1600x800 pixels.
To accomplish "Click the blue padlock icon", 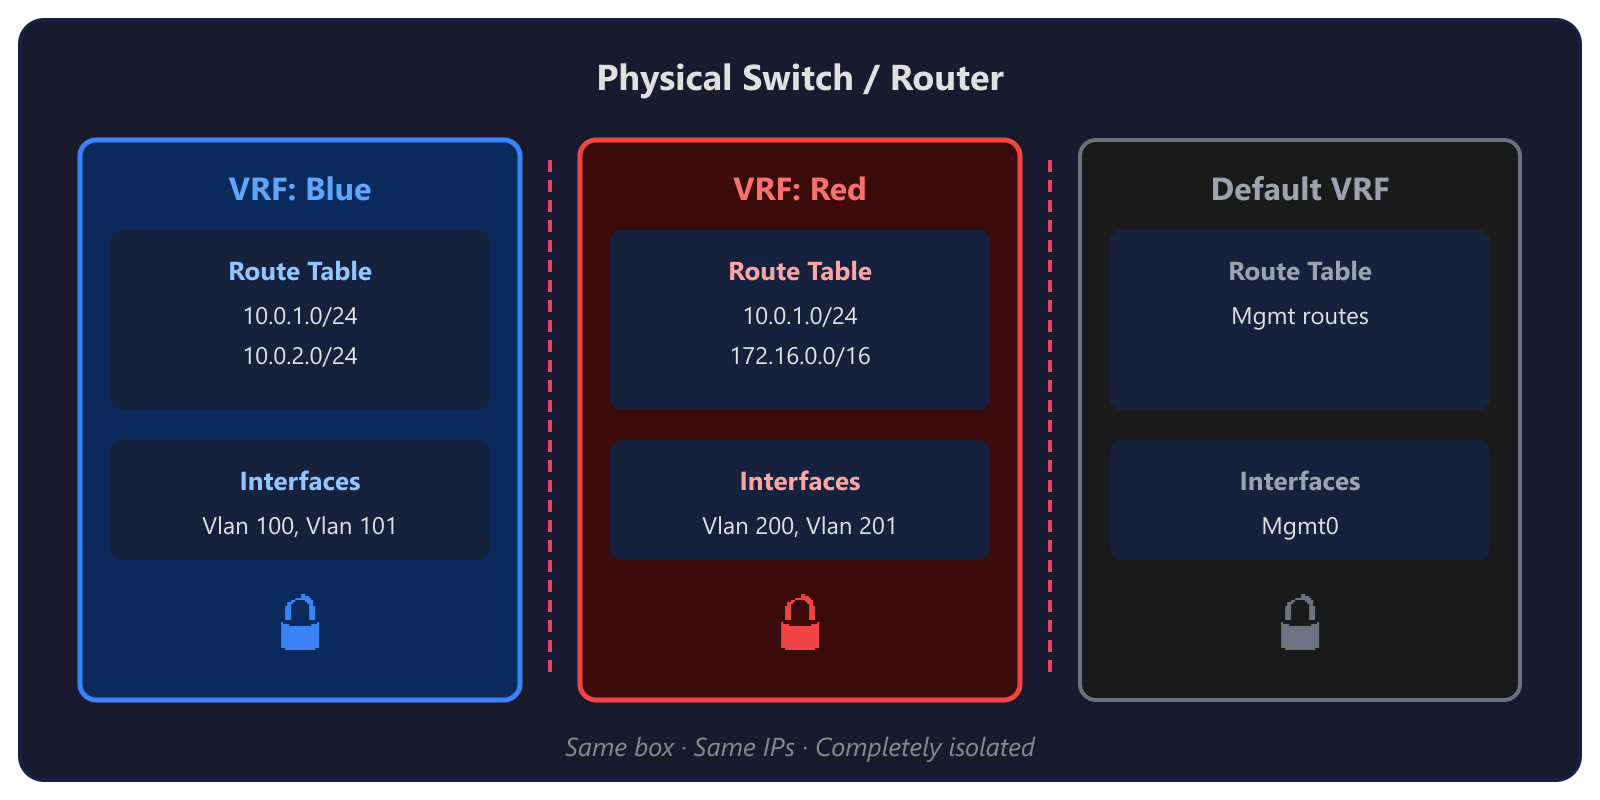I will pyautogui.click(x=300, y=623).
